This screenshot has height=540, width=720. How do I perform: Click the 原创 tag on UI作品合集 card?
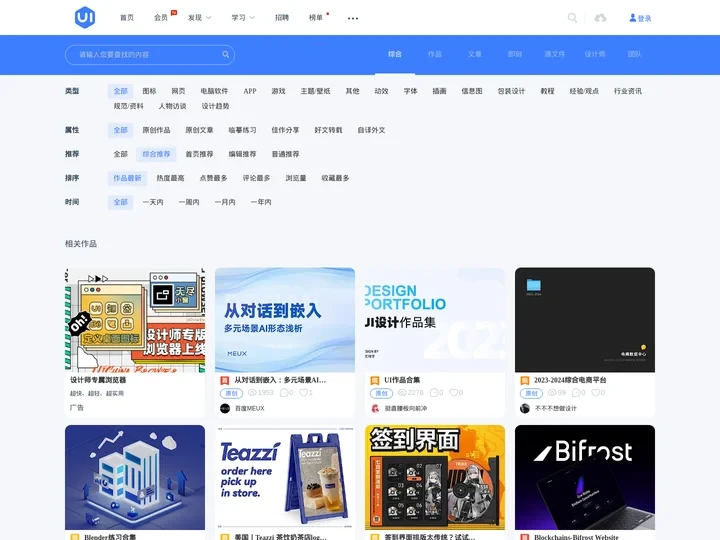point(382,393)
